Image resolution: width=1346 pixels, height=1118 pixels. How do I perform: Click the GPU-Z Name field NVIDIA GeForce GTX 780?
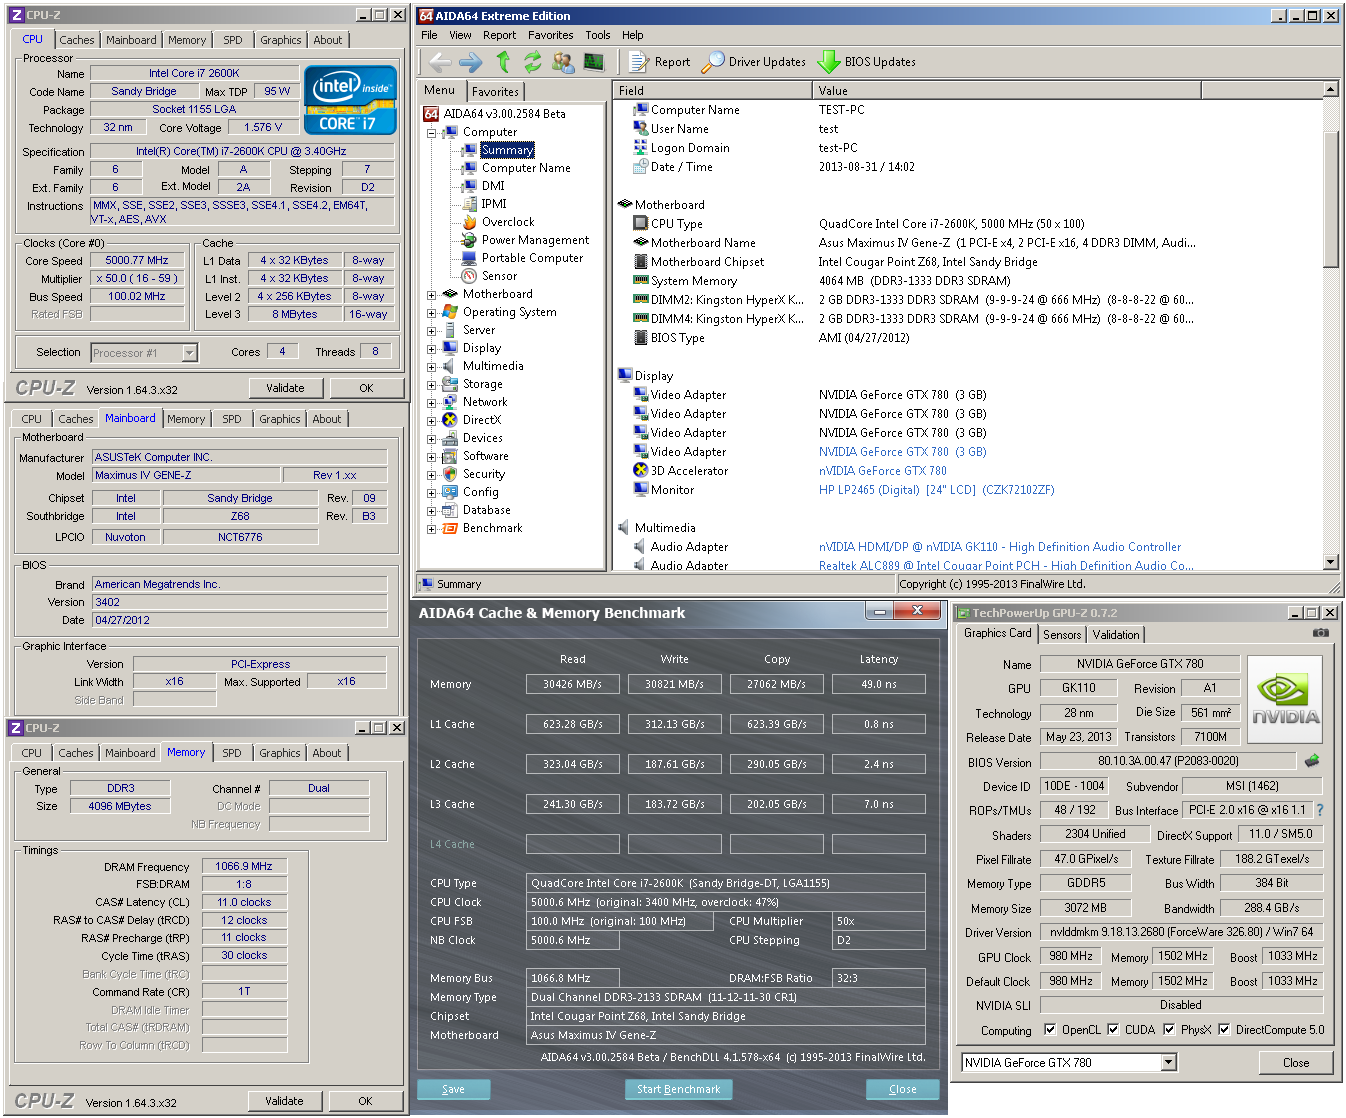click(x=1140, y=664)
